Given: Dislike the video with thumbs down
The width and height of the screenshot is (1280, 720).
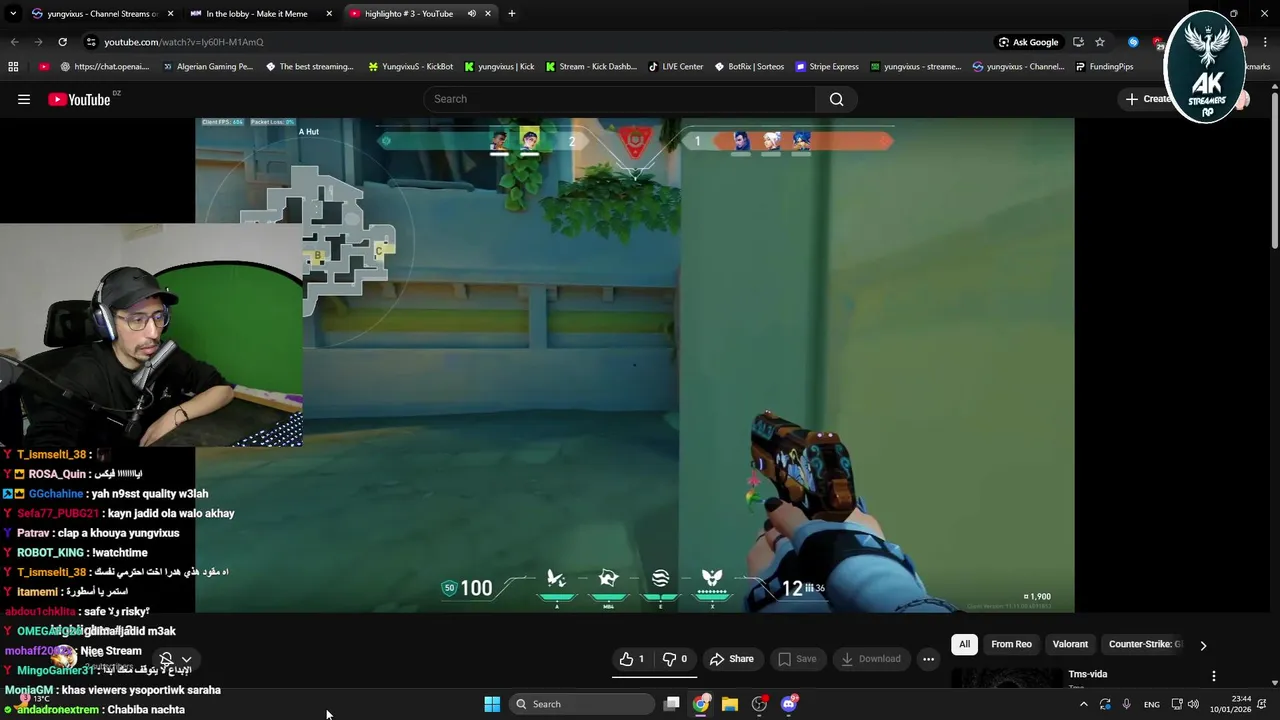Looking at the screenshot, I should pos(675,659).
